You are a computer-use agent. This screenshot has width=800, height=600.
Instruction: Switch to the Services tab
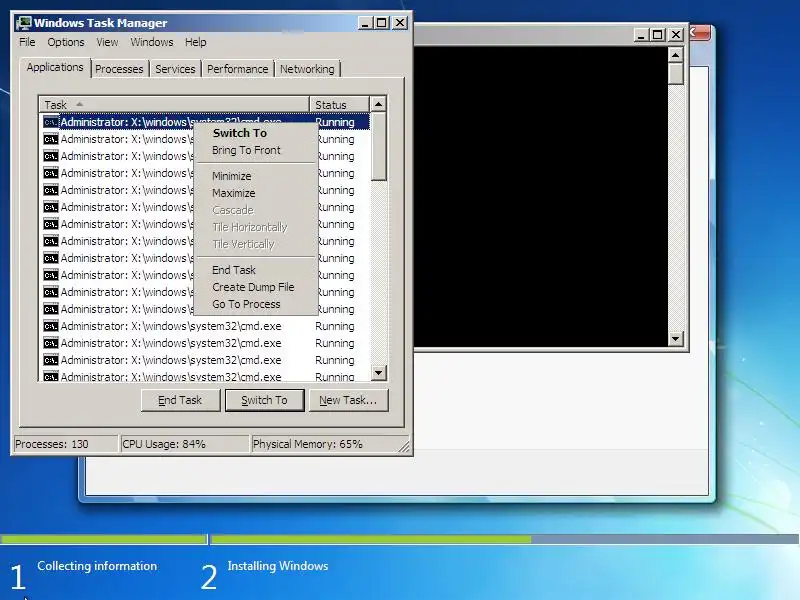pyautogui.click(x=175, y=69)
